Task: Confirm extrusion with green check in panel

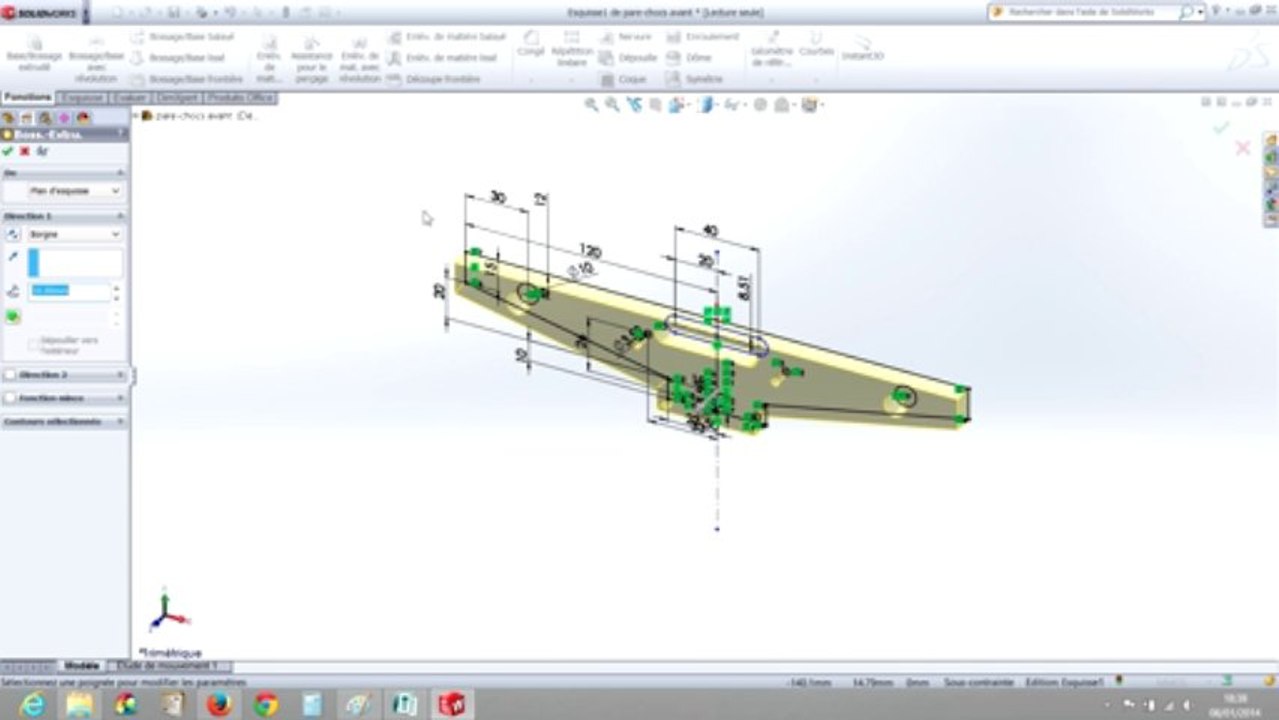Action: (8, 151)
